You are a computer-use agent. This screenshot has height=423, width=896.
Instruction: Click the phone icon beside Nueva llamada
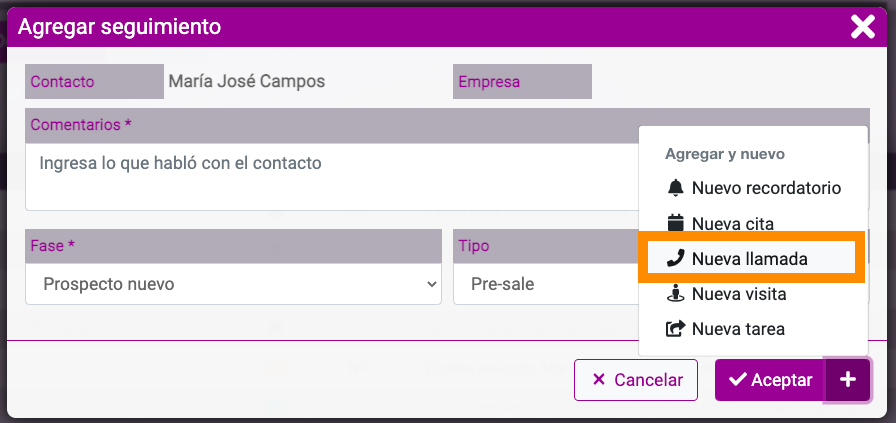(675, 258)
